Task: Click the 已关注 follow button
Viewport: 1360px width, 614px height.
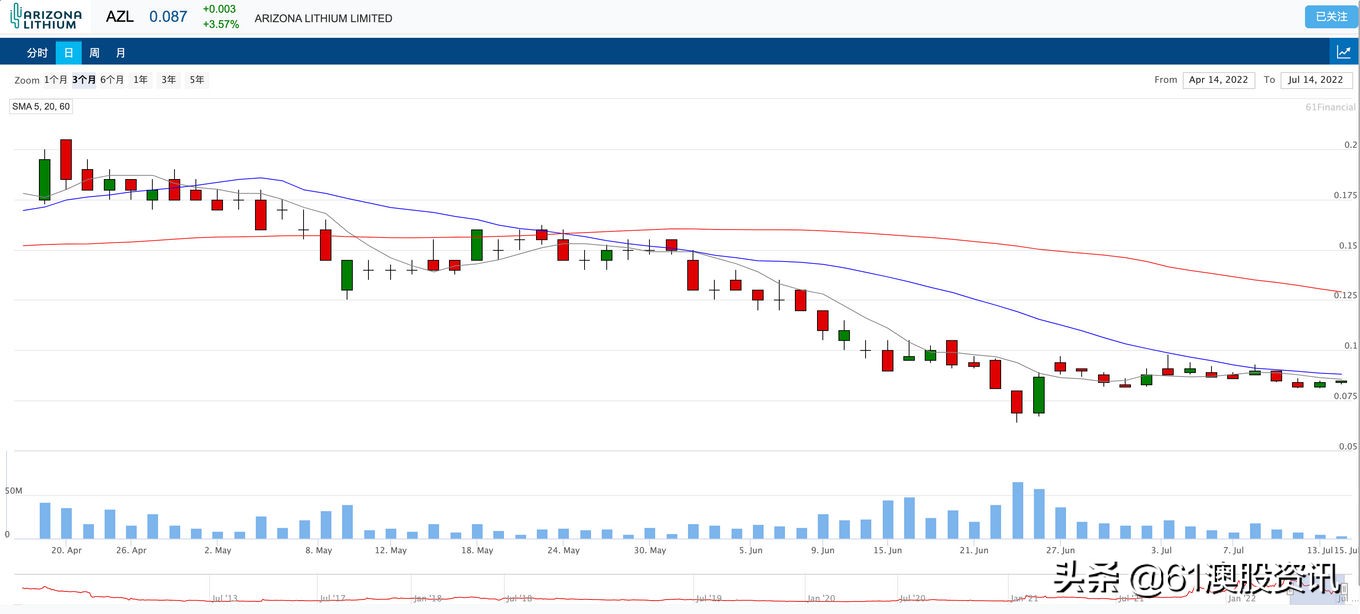Action: pos(1331,16)
